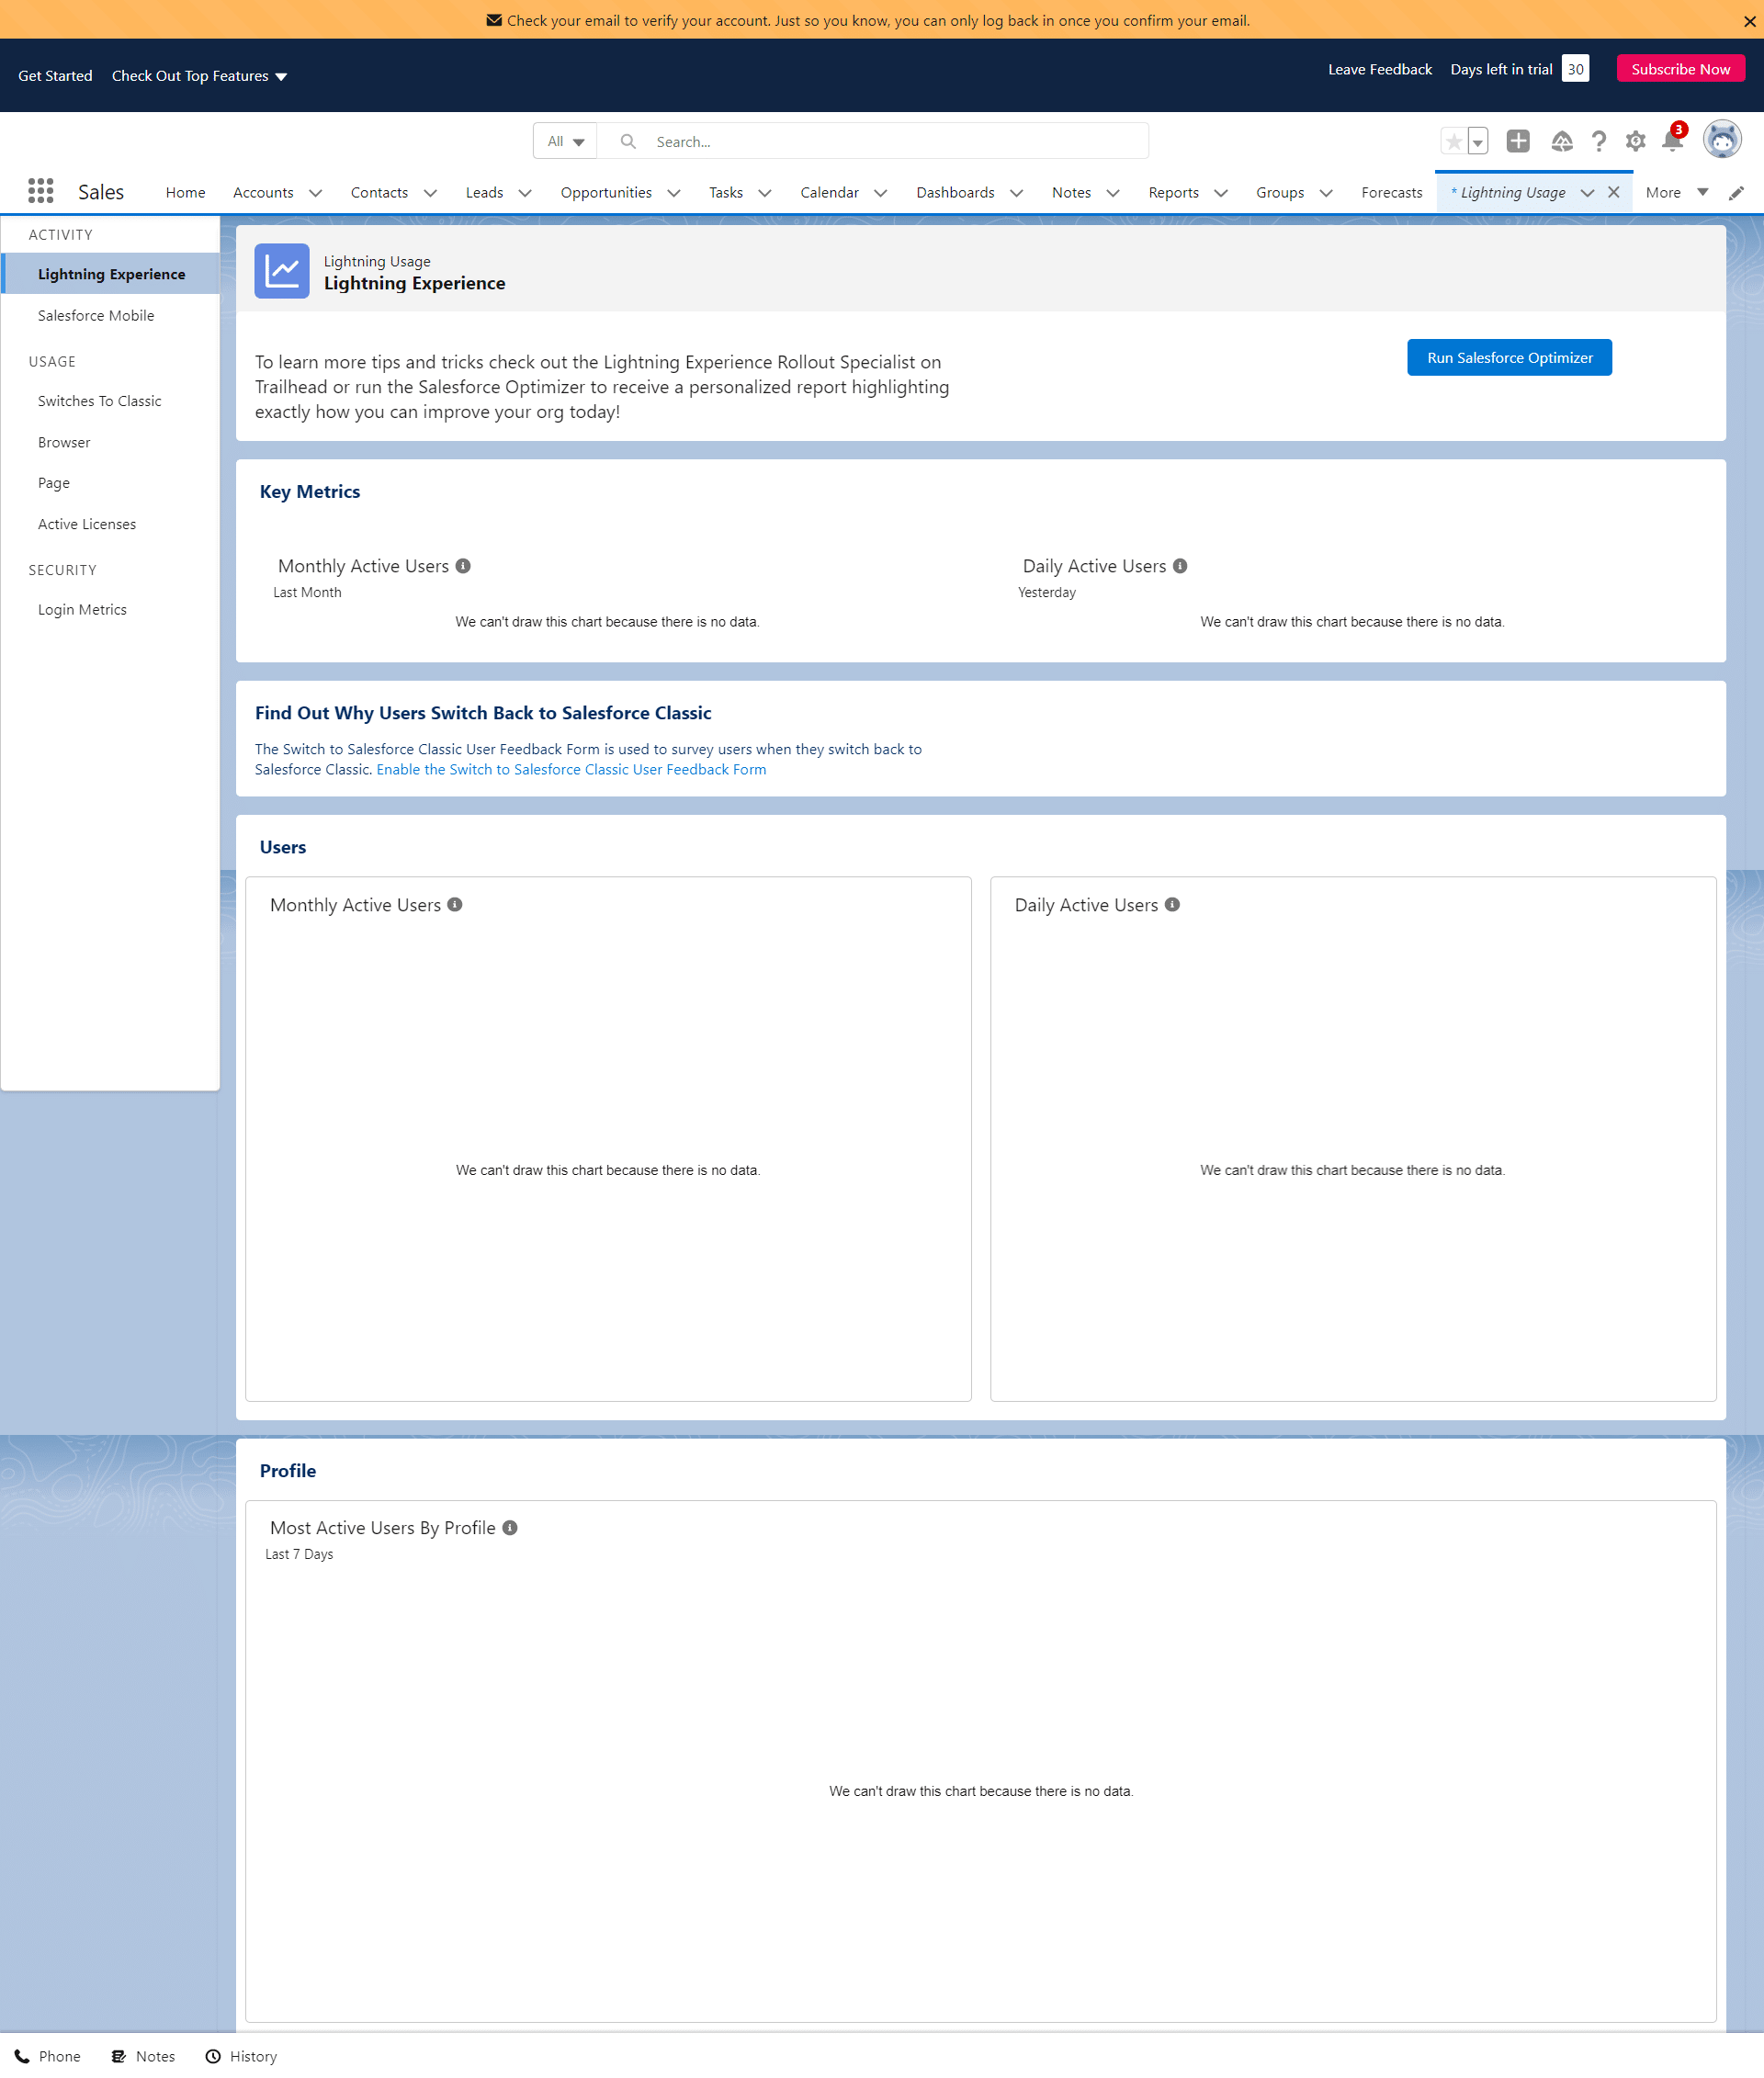Open the Help question mark icon
1764x2078 pixels.
click(x=1598, y=142)
